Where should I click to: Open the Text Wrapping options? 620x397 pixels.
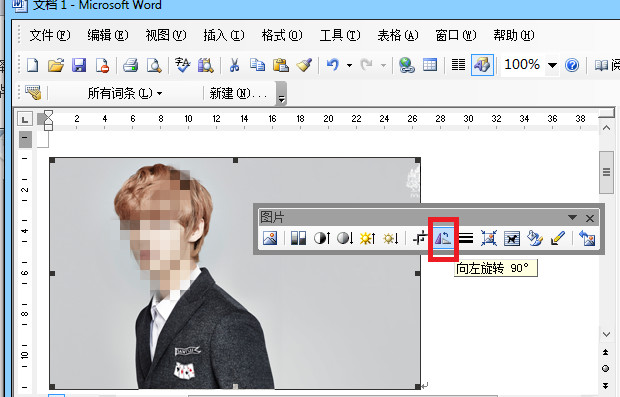click(x=512, y=238)
